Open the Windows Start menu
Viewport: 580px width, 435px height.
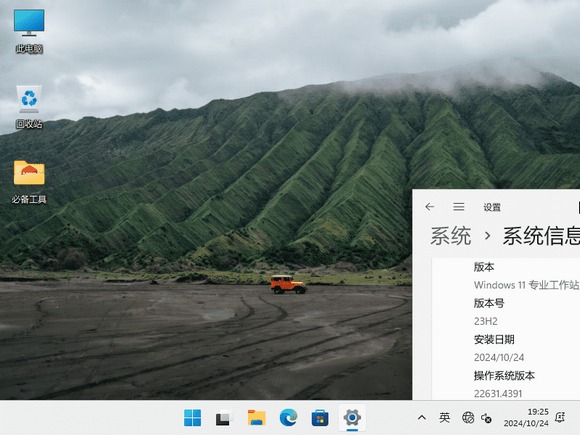(192, 418)
